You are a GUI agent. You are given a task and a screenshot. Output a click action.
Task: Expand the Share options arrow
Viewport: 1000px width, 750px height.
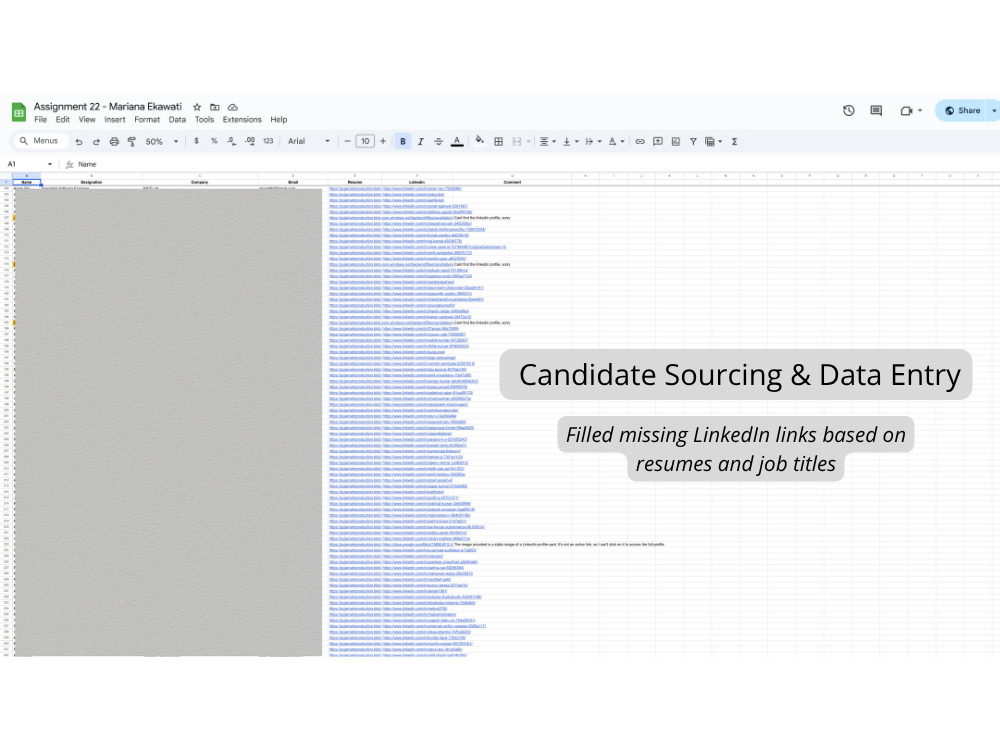point(994,110)
